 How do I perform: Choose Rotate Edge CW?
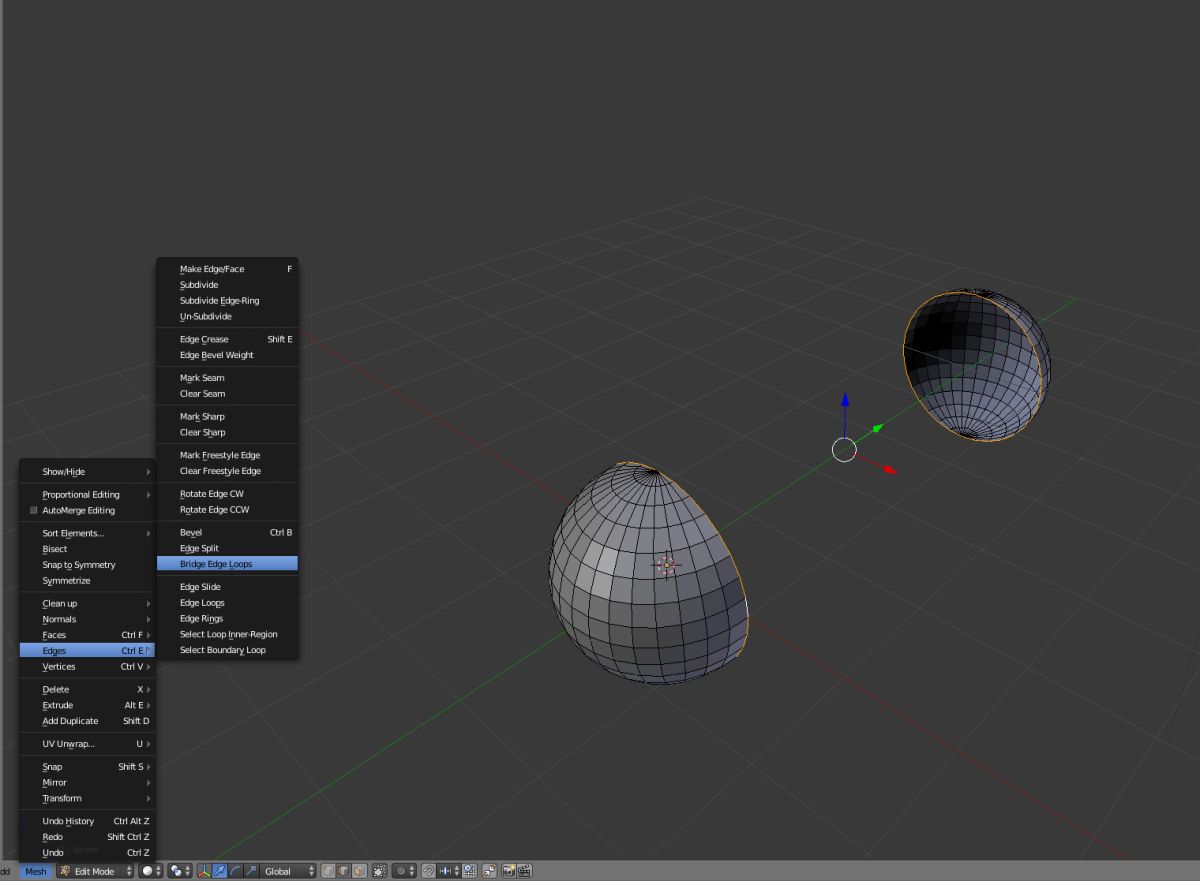click(227, 494)
